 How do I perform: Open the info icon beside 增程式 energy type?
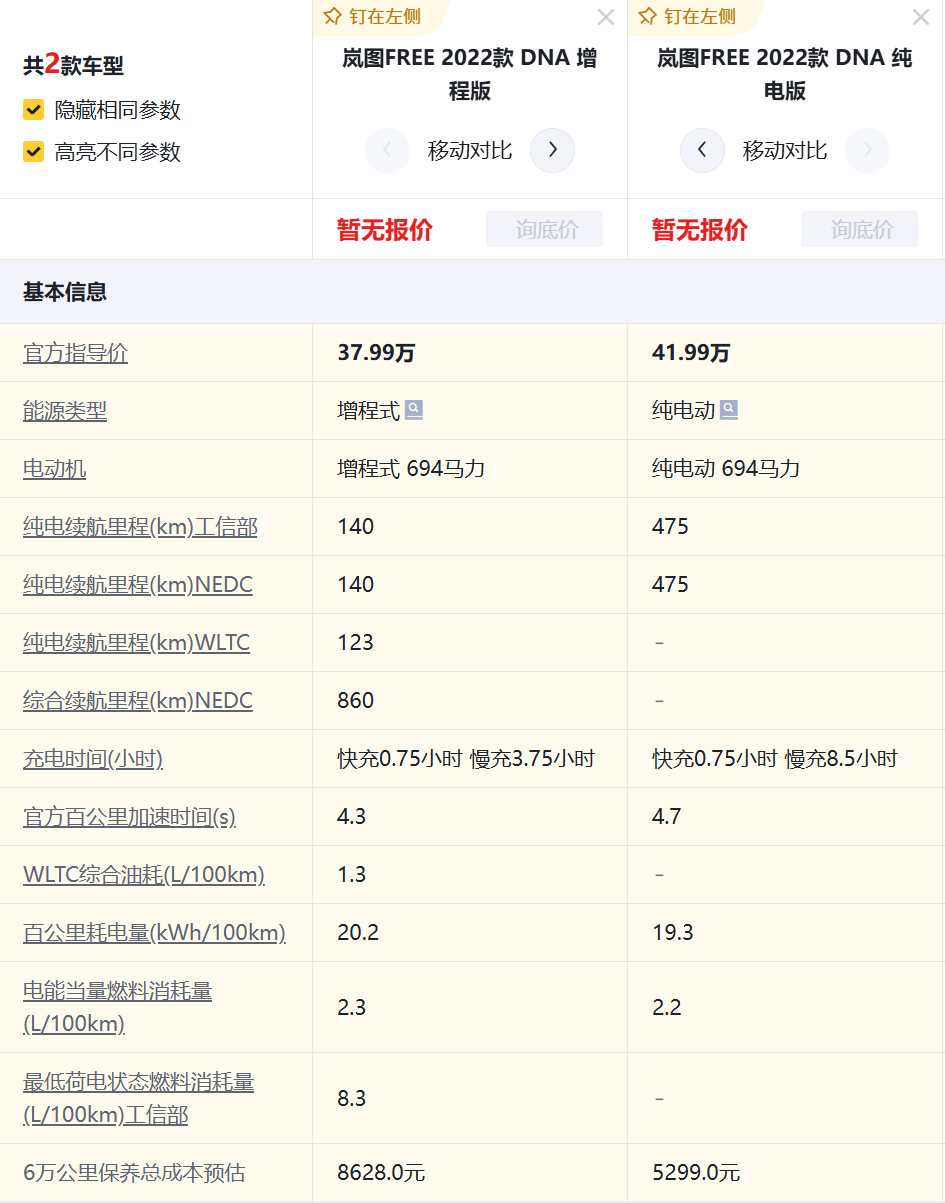[414, 410]
